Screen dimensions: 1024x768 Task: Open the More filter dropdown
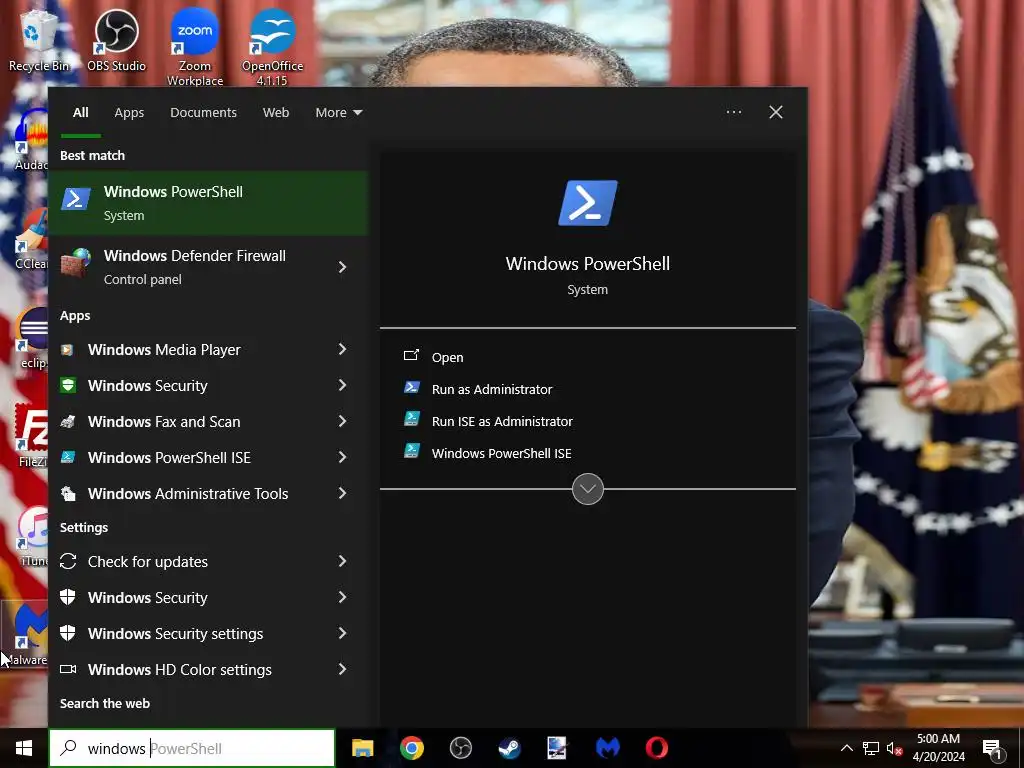338,112
